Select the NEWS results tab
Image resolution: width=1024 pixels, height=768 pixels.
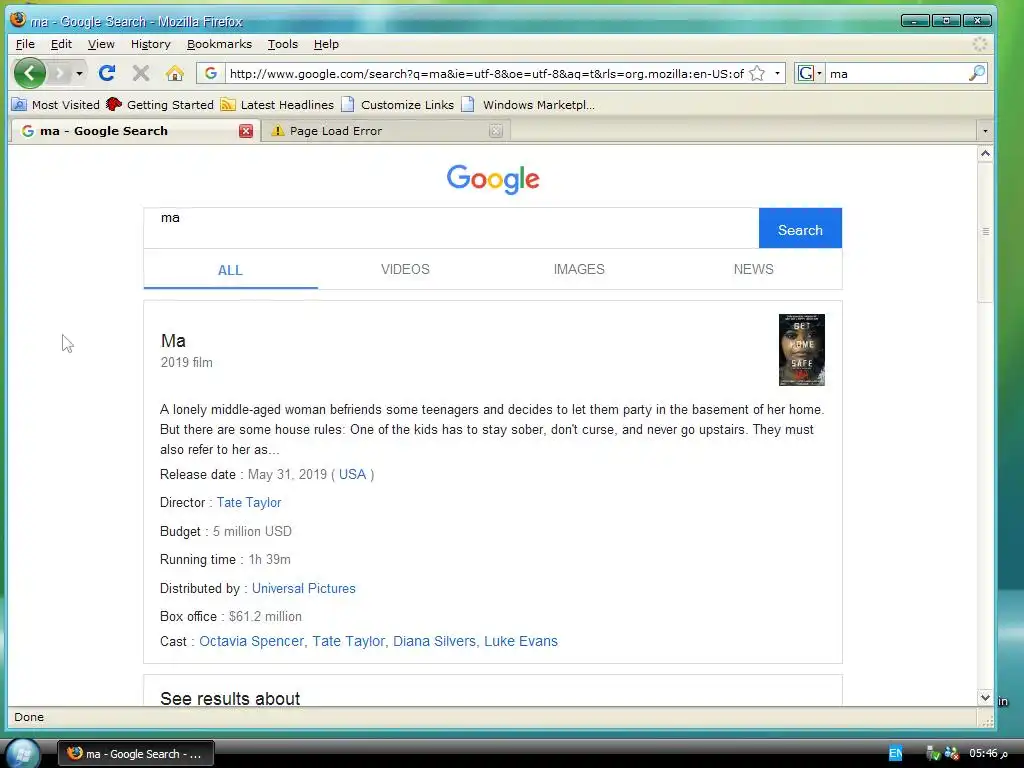pos(754,269)
